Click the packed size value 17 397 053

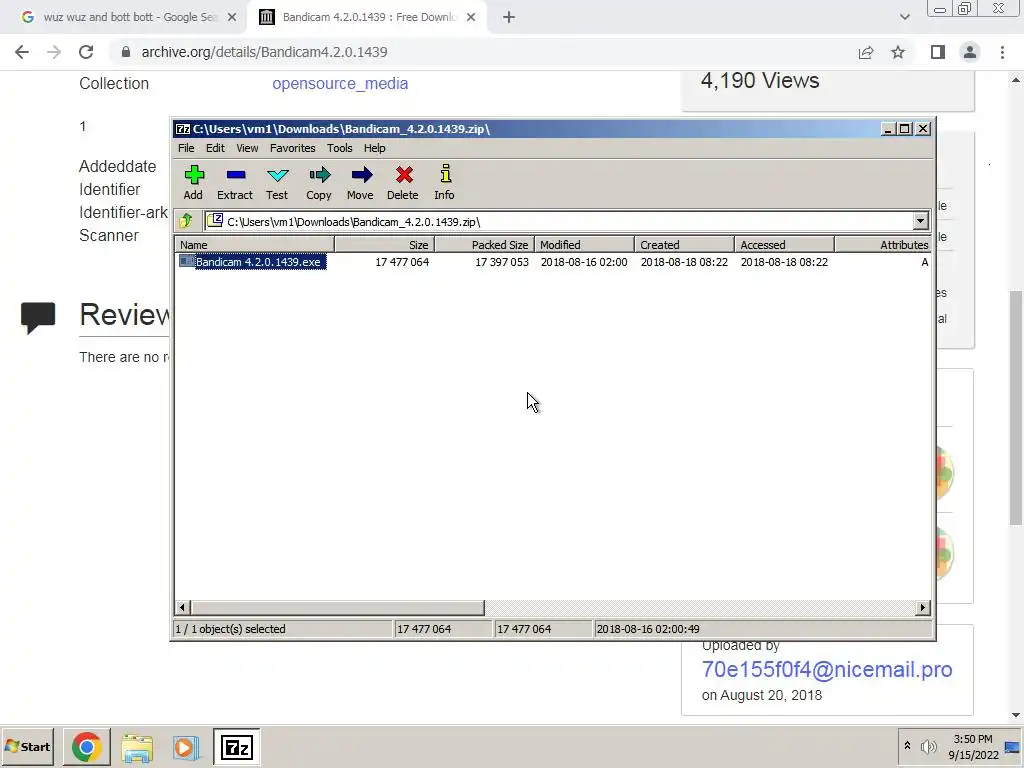502,262
